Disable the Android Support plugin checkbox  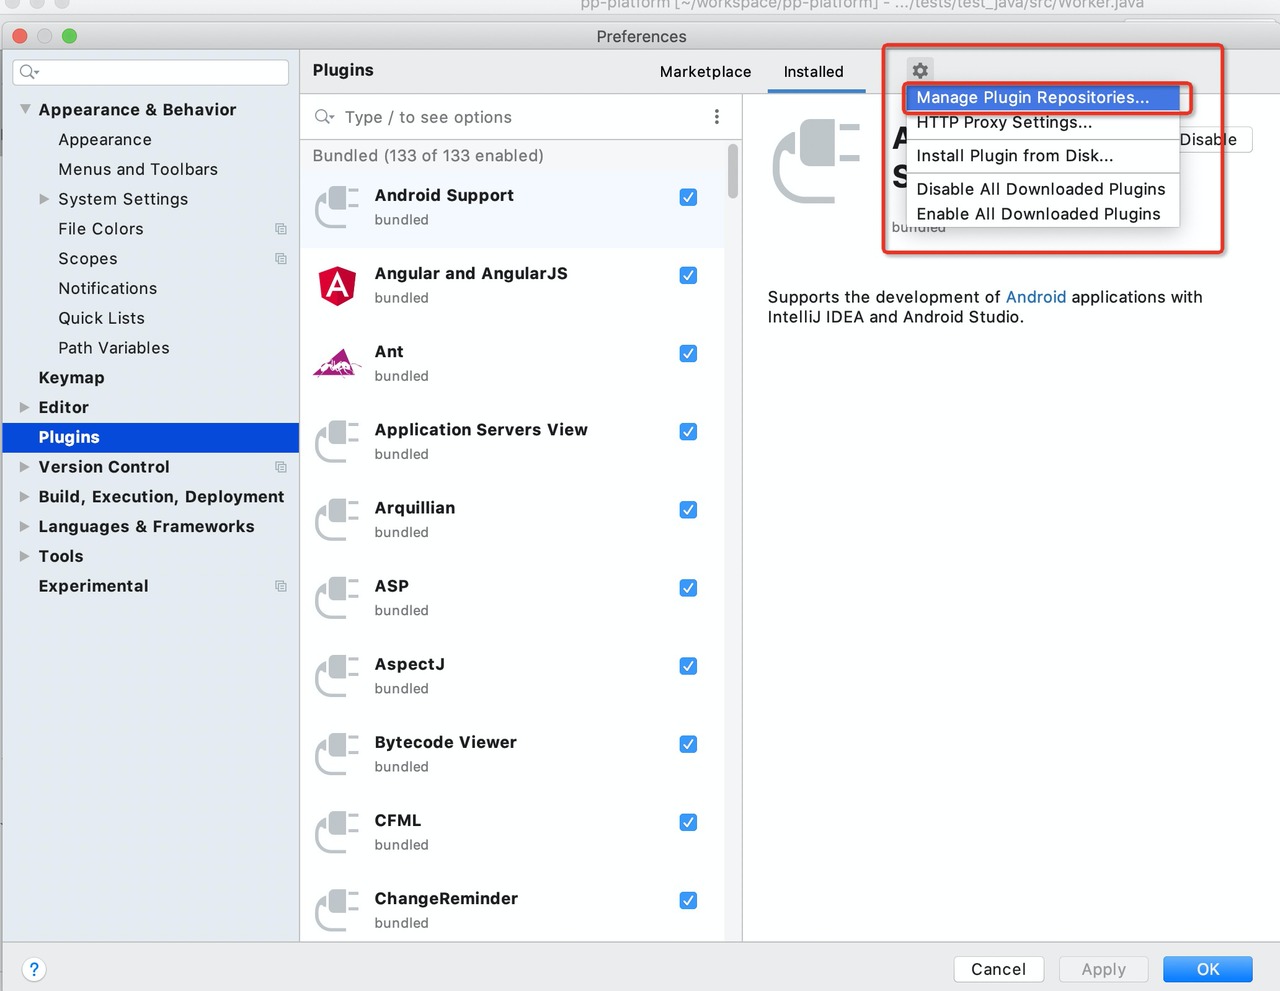[688, 197]
